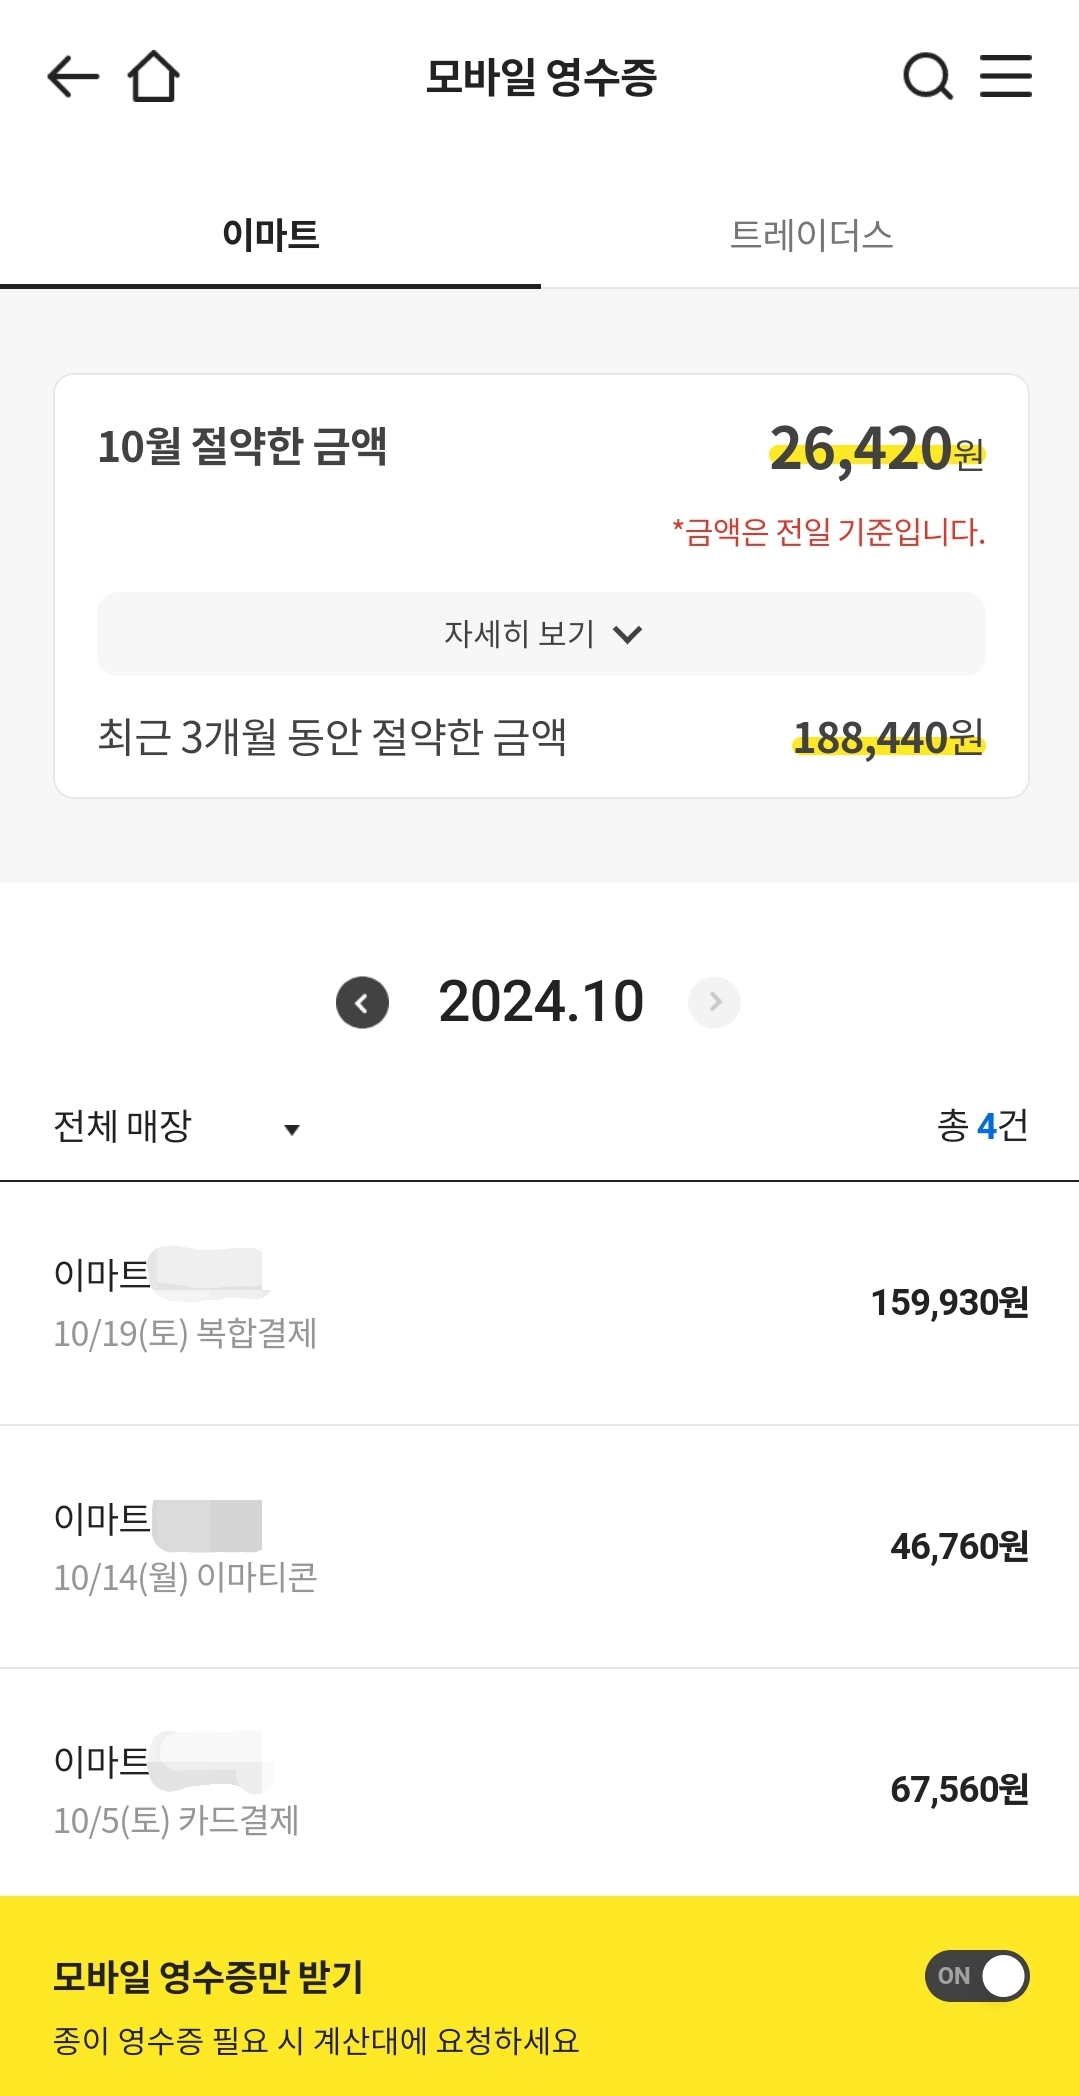Switch to the 이마트 tab
Viewport: 1079px width, 2096px height.
pyautogui.click(x=270, y=236)
